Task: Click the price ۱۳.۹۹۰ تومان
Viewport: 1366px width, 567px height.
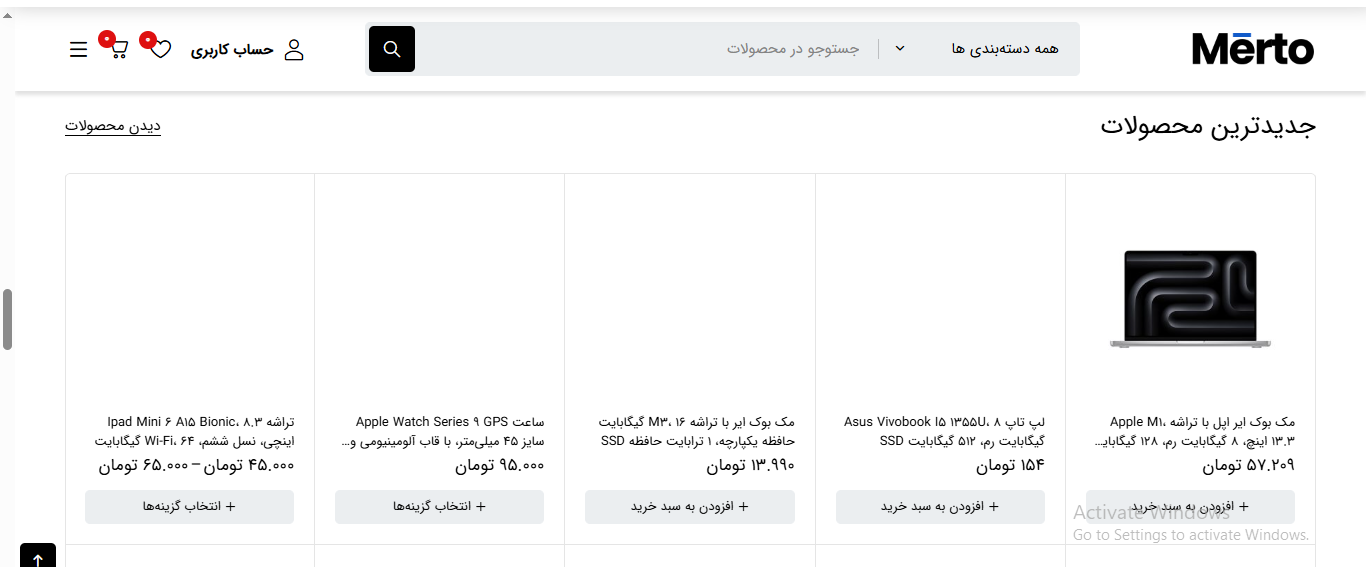Action: tap(750, 466)
